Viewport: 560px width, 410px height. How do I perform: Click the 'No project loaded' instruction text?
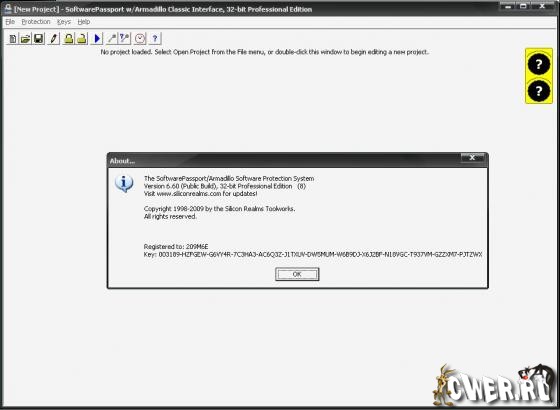coord(264,52)
